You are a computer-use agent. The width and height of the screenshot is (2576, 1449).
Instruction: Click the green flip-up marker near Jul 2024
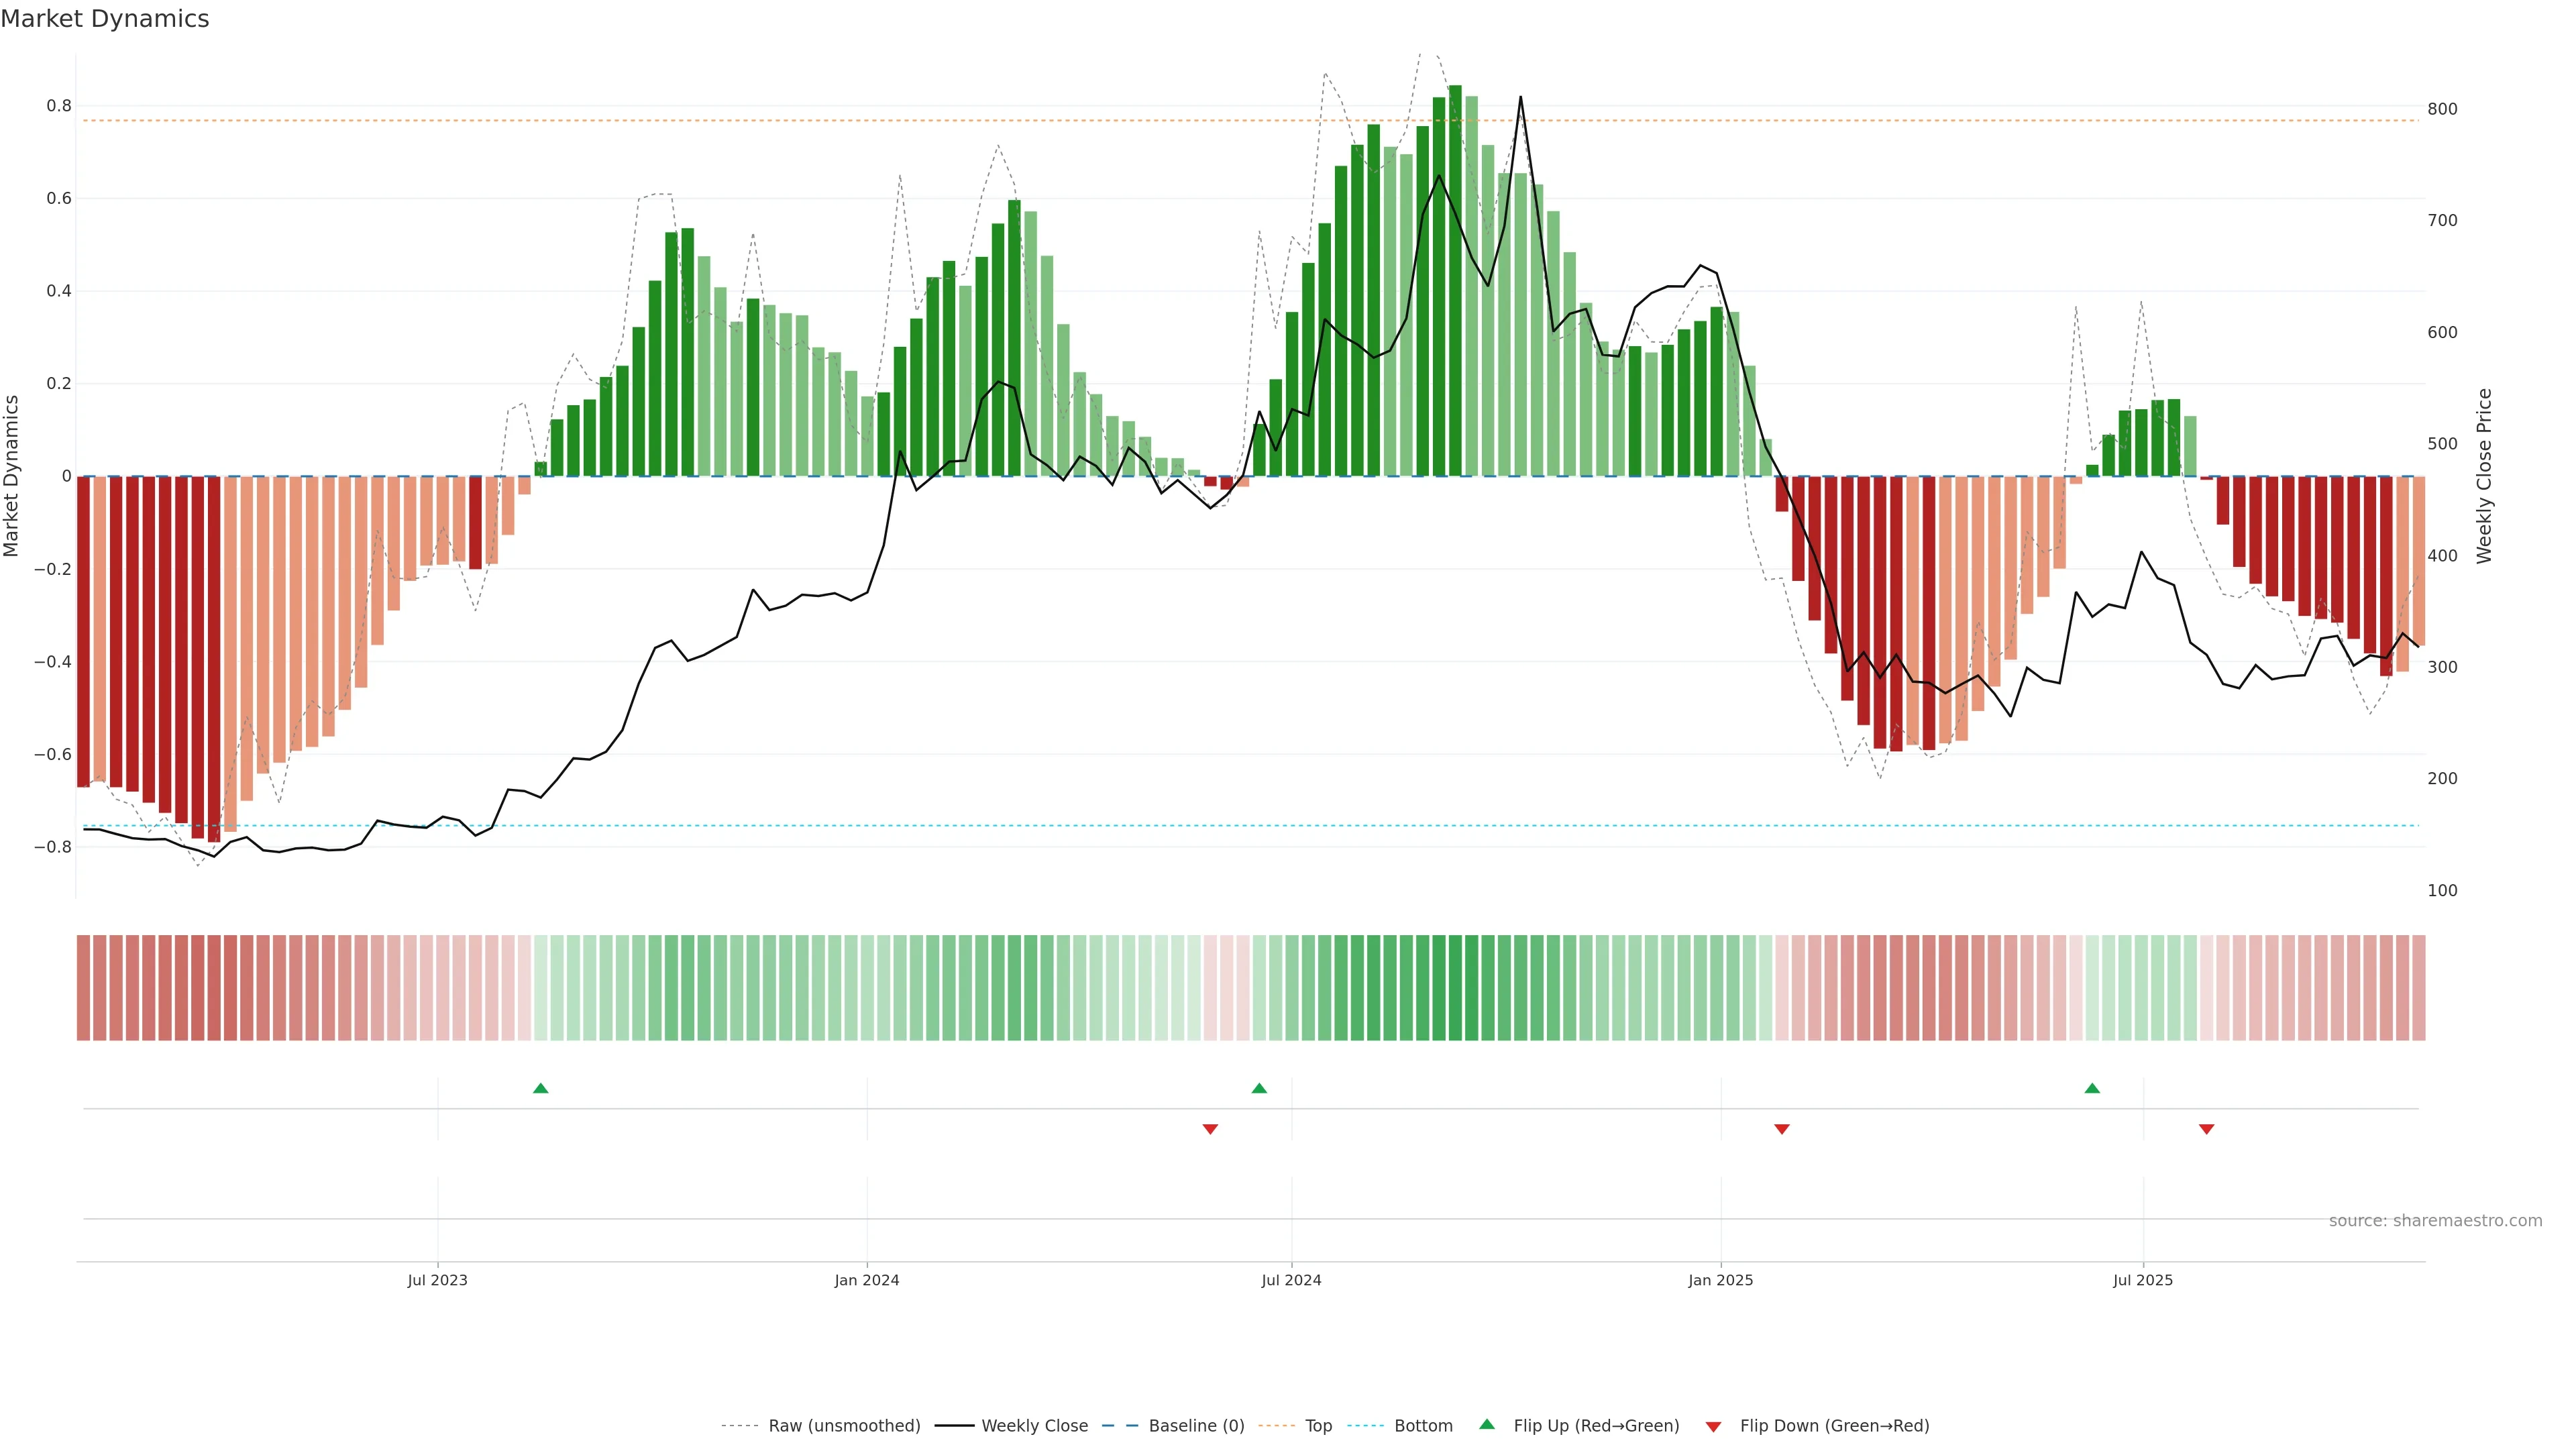[1259, 1088]
